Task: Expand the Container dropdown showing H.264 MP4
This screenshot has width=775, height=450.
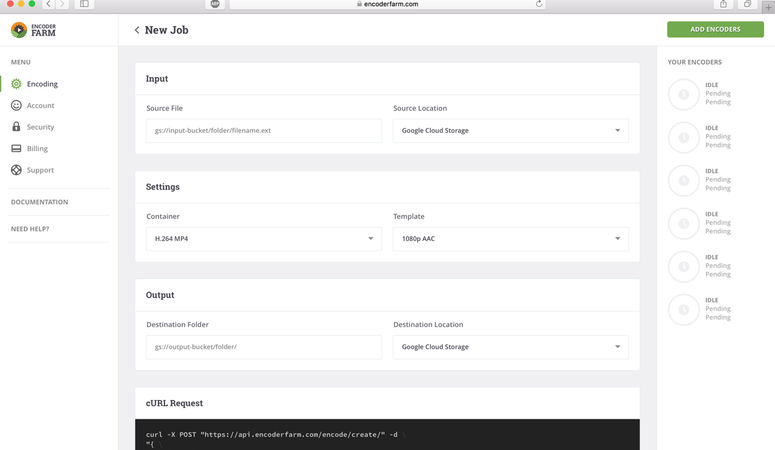Action: coord(263,238)
